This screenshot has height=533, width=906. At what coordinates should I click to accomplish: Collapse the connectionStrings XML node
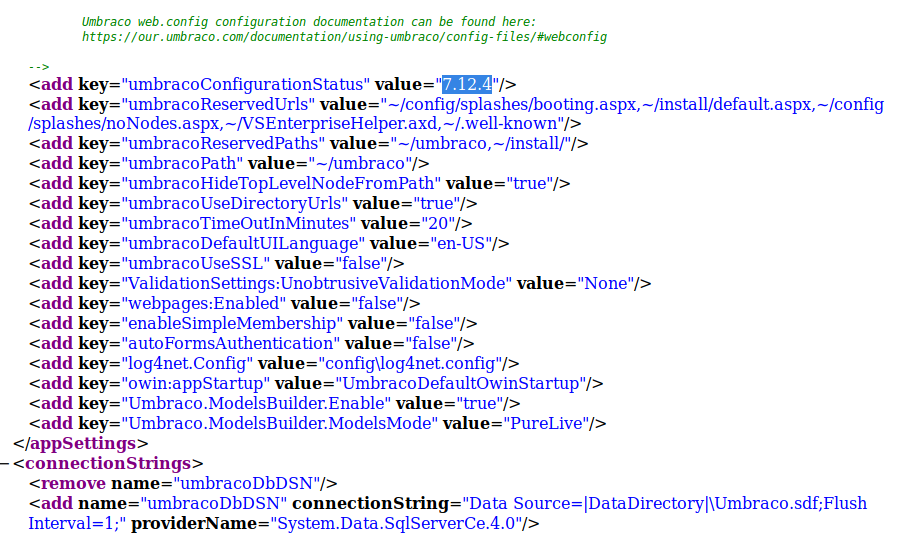pyautogui.click(x=6, y=464)
